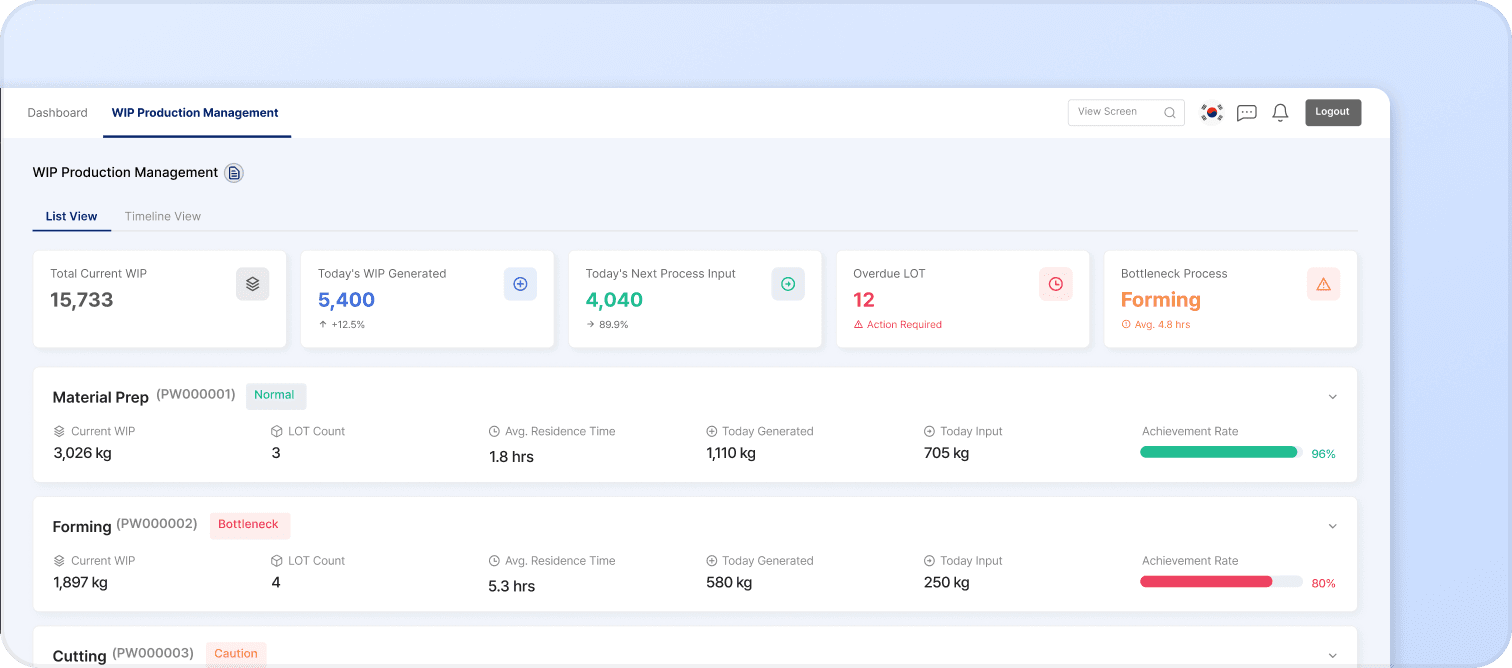Click the Today Generated icon in Forming
1512x668 pixels.
coord(712,561)
